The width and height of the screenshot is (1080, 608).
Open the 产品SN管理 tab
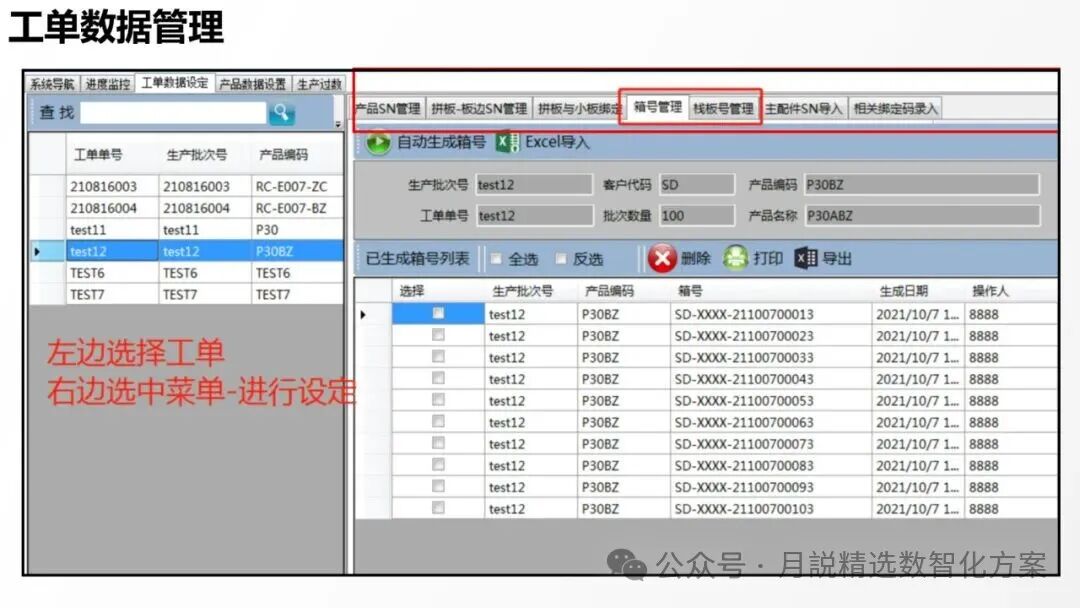pos(385,105)
